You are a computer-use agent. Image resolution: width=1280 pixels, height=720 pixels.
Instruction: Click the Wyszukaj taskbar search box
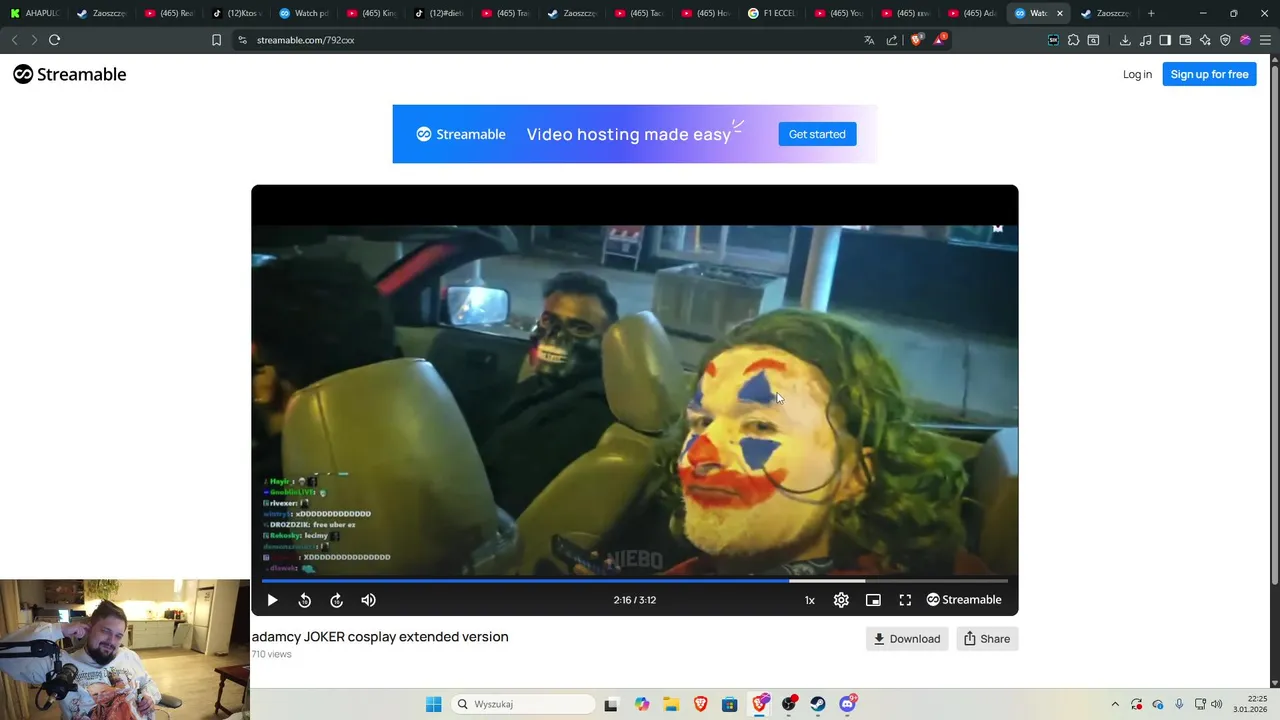521,704
